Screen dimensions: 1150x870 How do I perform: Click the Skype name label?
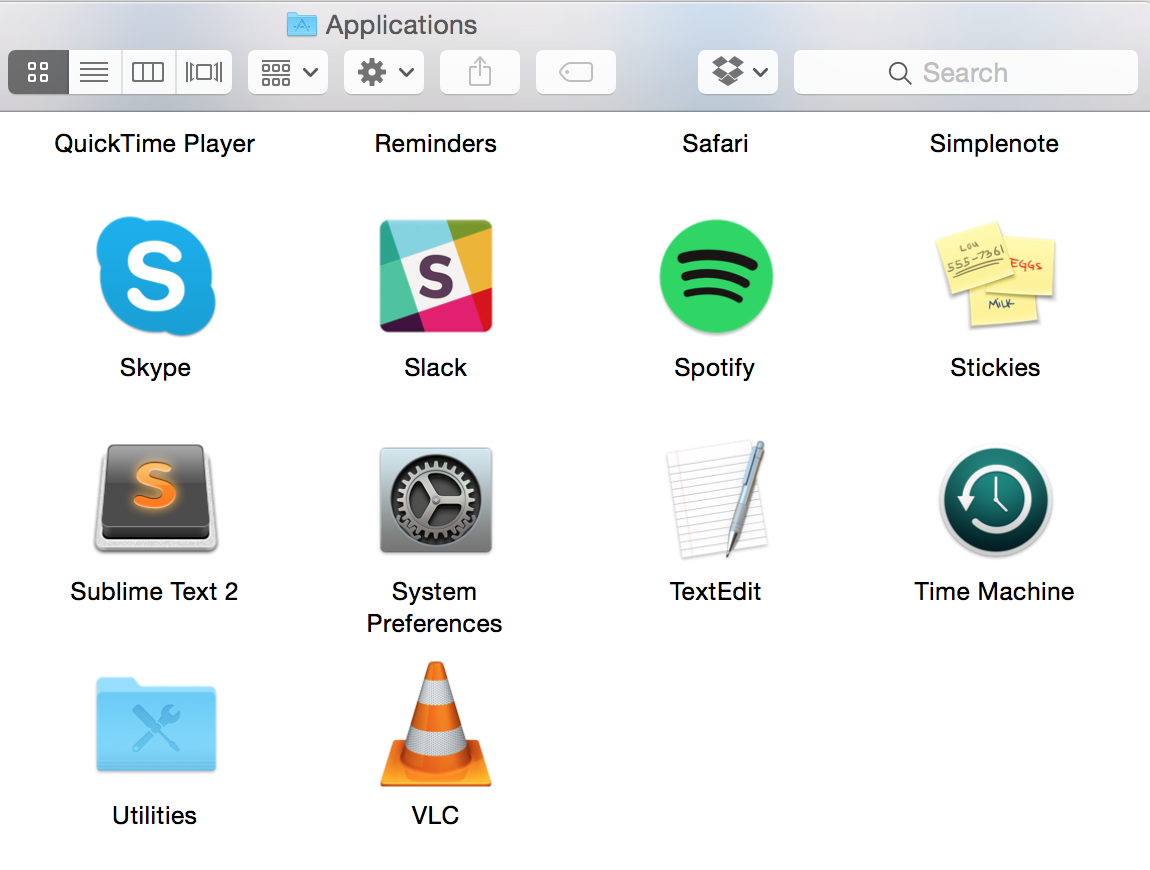click(x=155, y=367)
